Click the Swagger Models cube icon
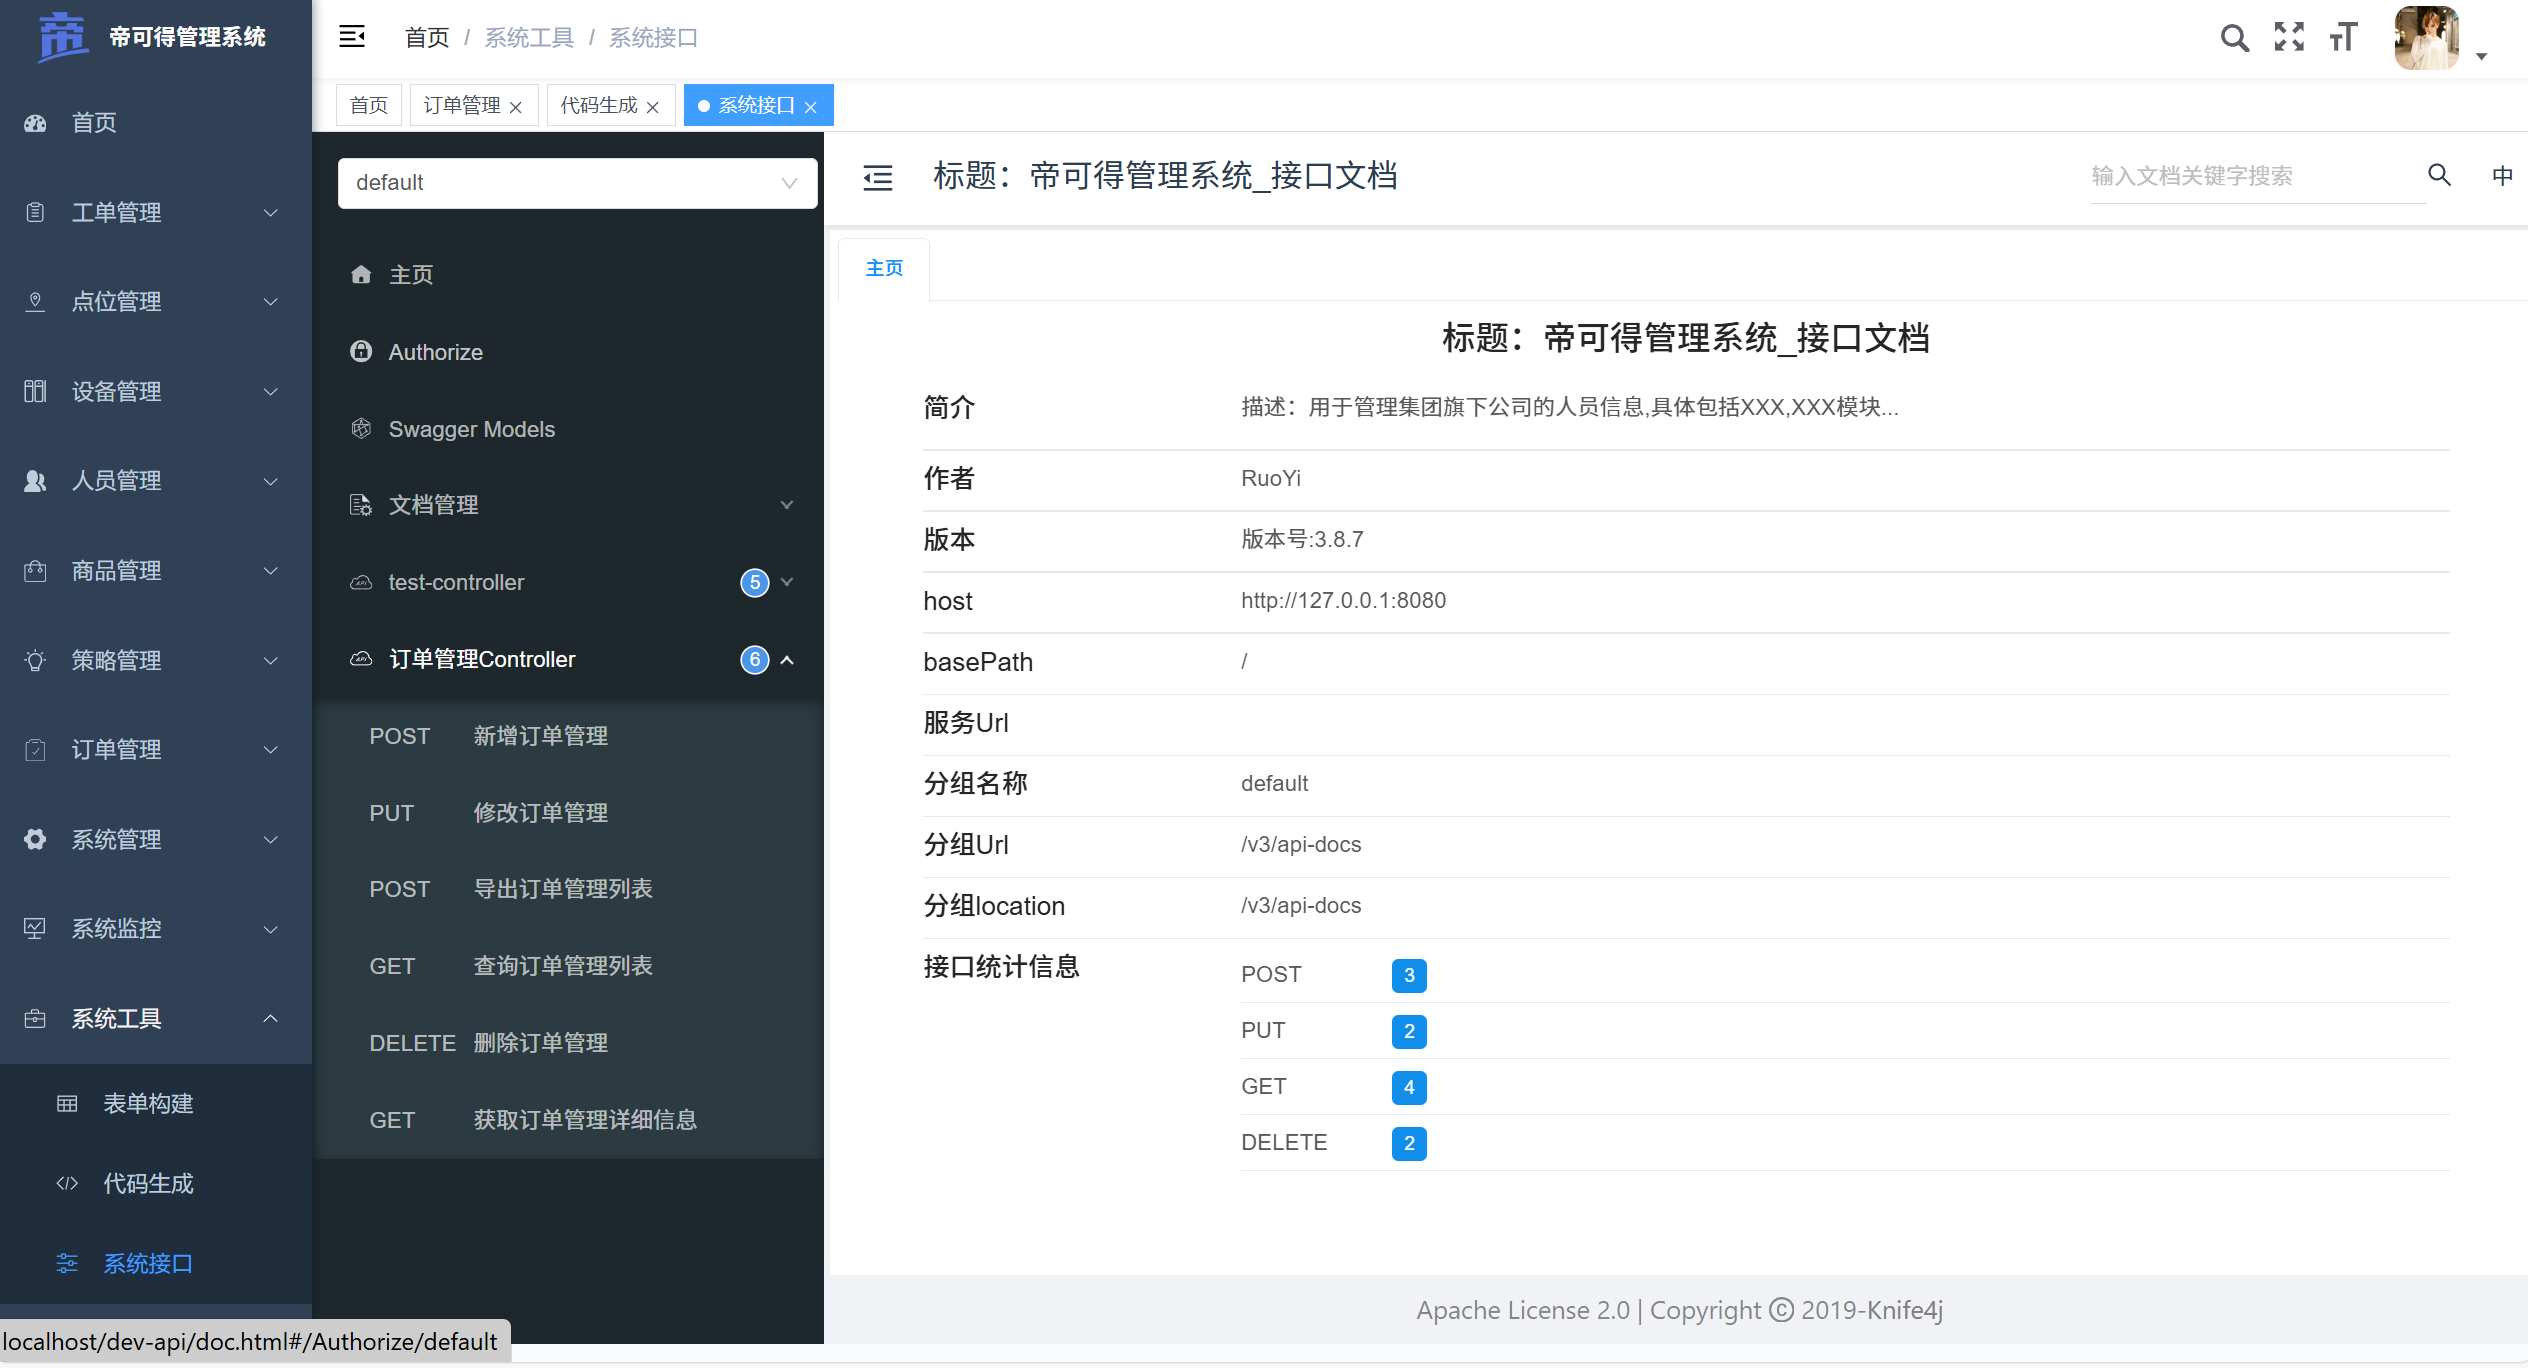 coord(361,428)
